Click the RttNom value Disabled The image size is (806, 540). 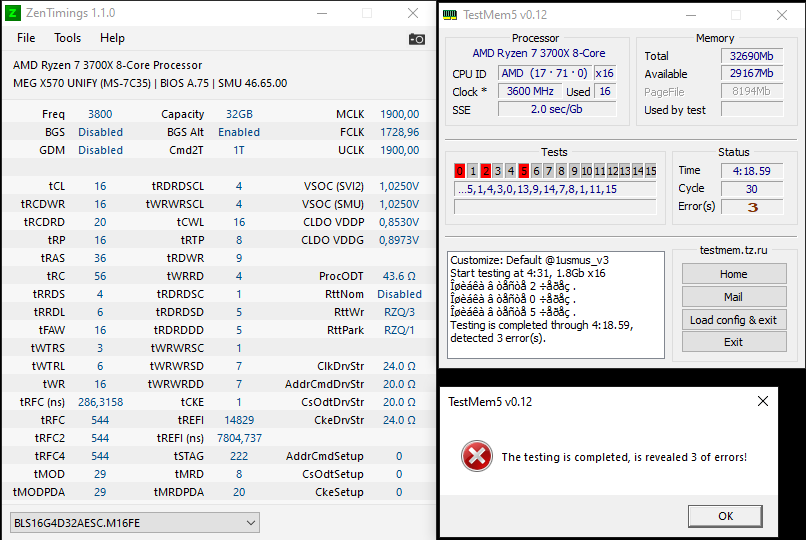point(399,294)
